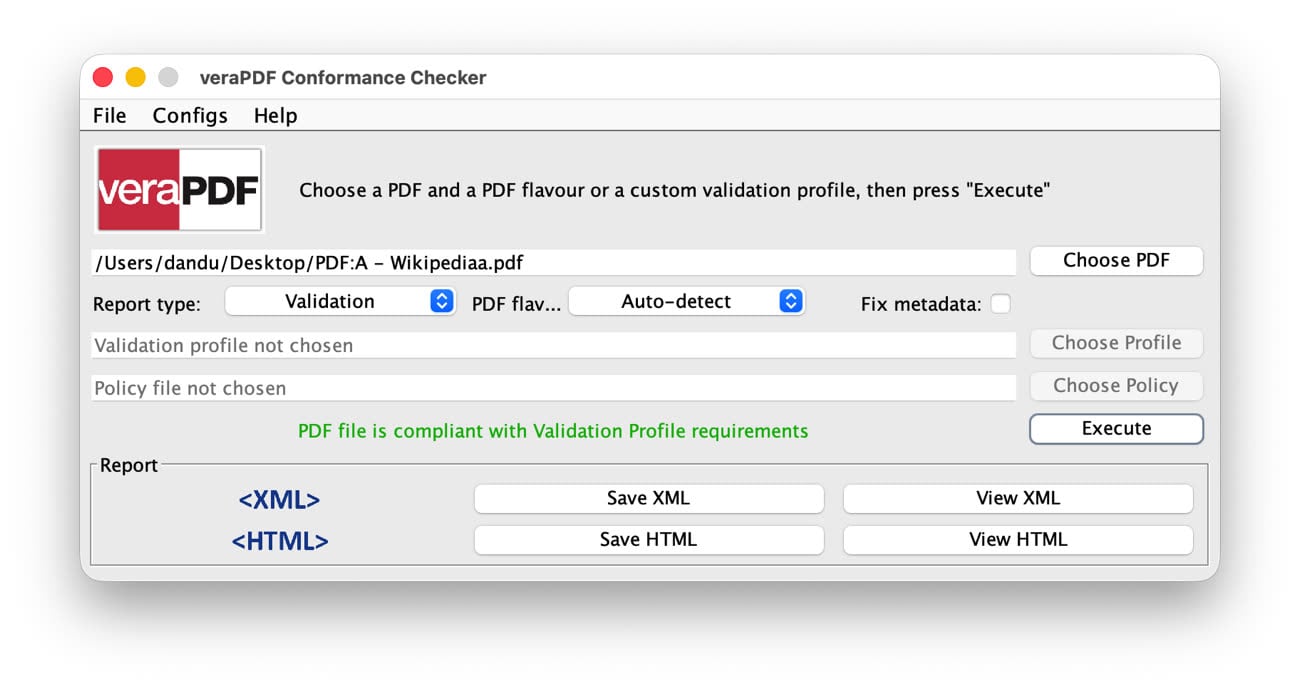Enable the Fix metadata checkbox
Screen dimensions: 1300x687
pyautogui.click(x=1000, y=304)
